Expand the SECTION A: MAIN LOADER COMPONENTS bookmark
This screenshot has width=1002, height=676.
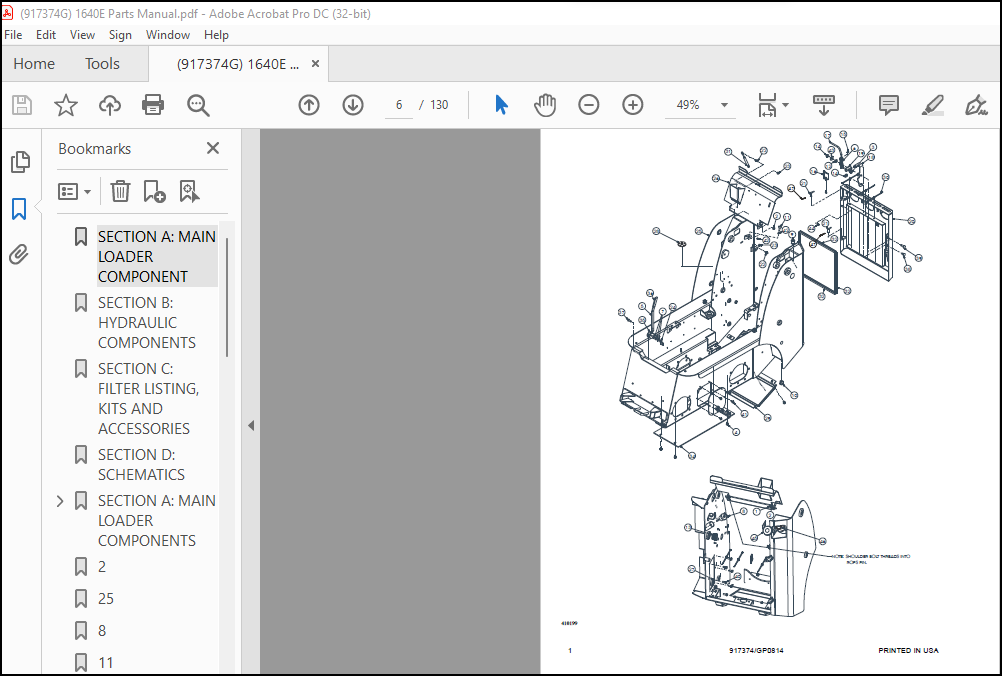pyautogui.click(x=60, y=501)
